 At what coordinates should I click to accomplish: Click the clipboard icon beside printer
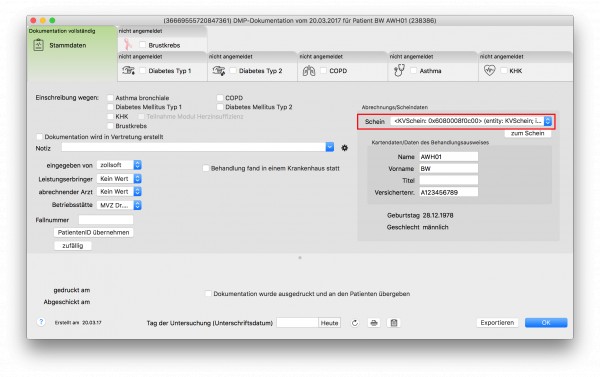point(394,323)
